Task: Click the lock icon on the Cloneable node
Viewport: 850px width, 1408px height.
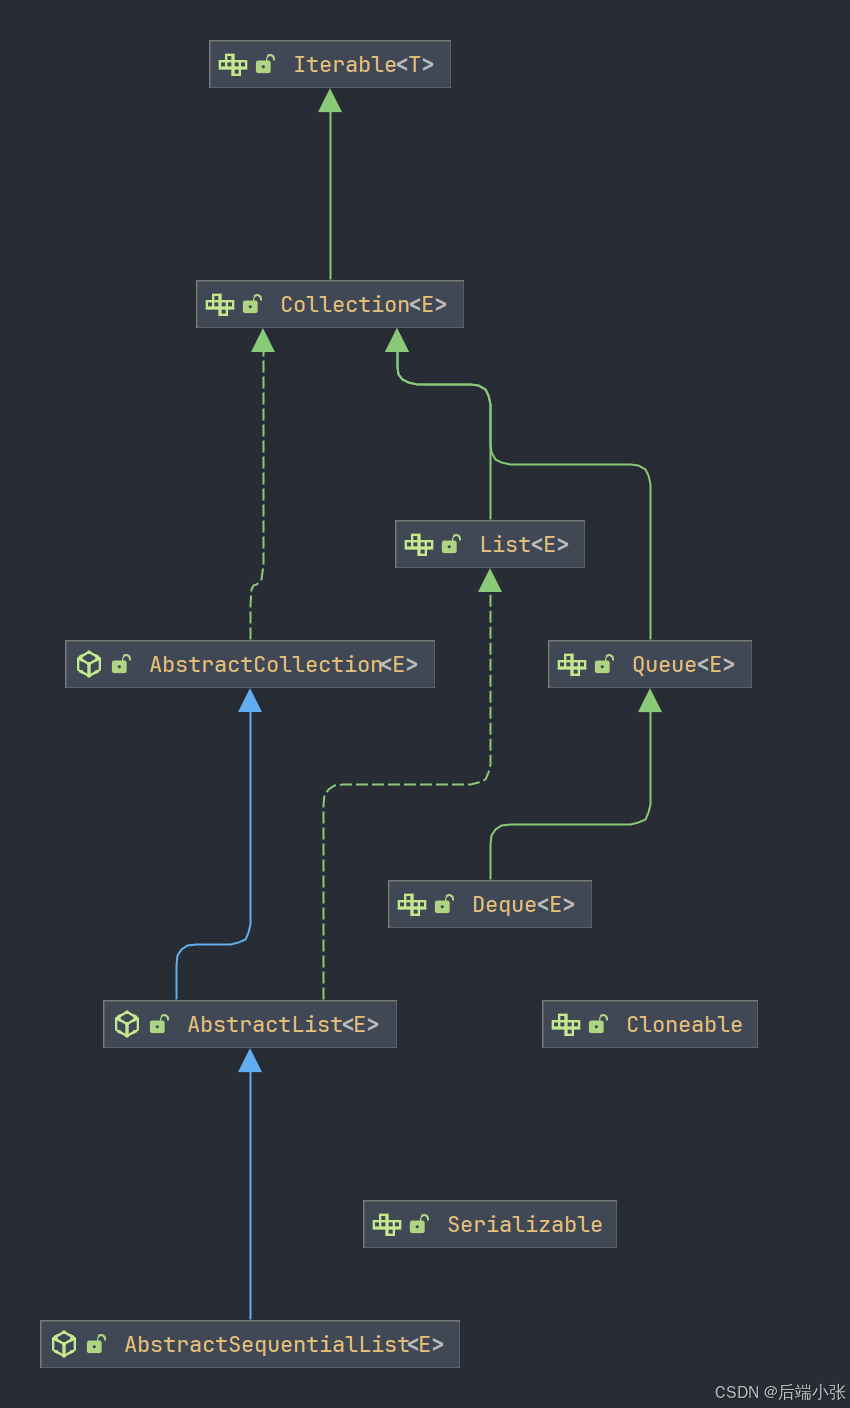Action: 598,1024
